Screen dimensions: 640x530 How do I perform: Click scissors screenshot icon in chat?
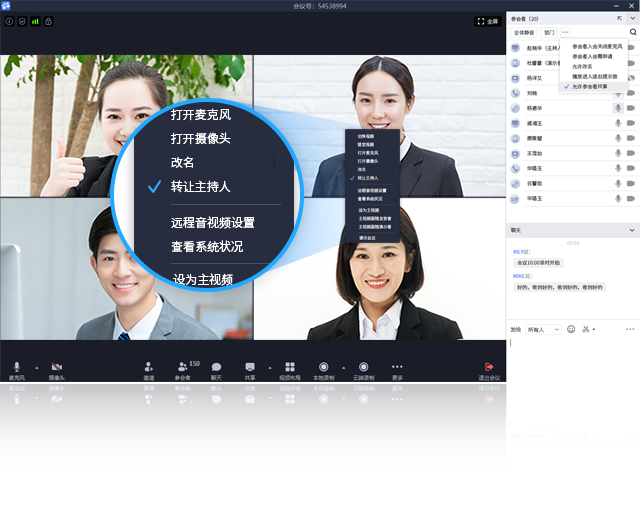586,329
